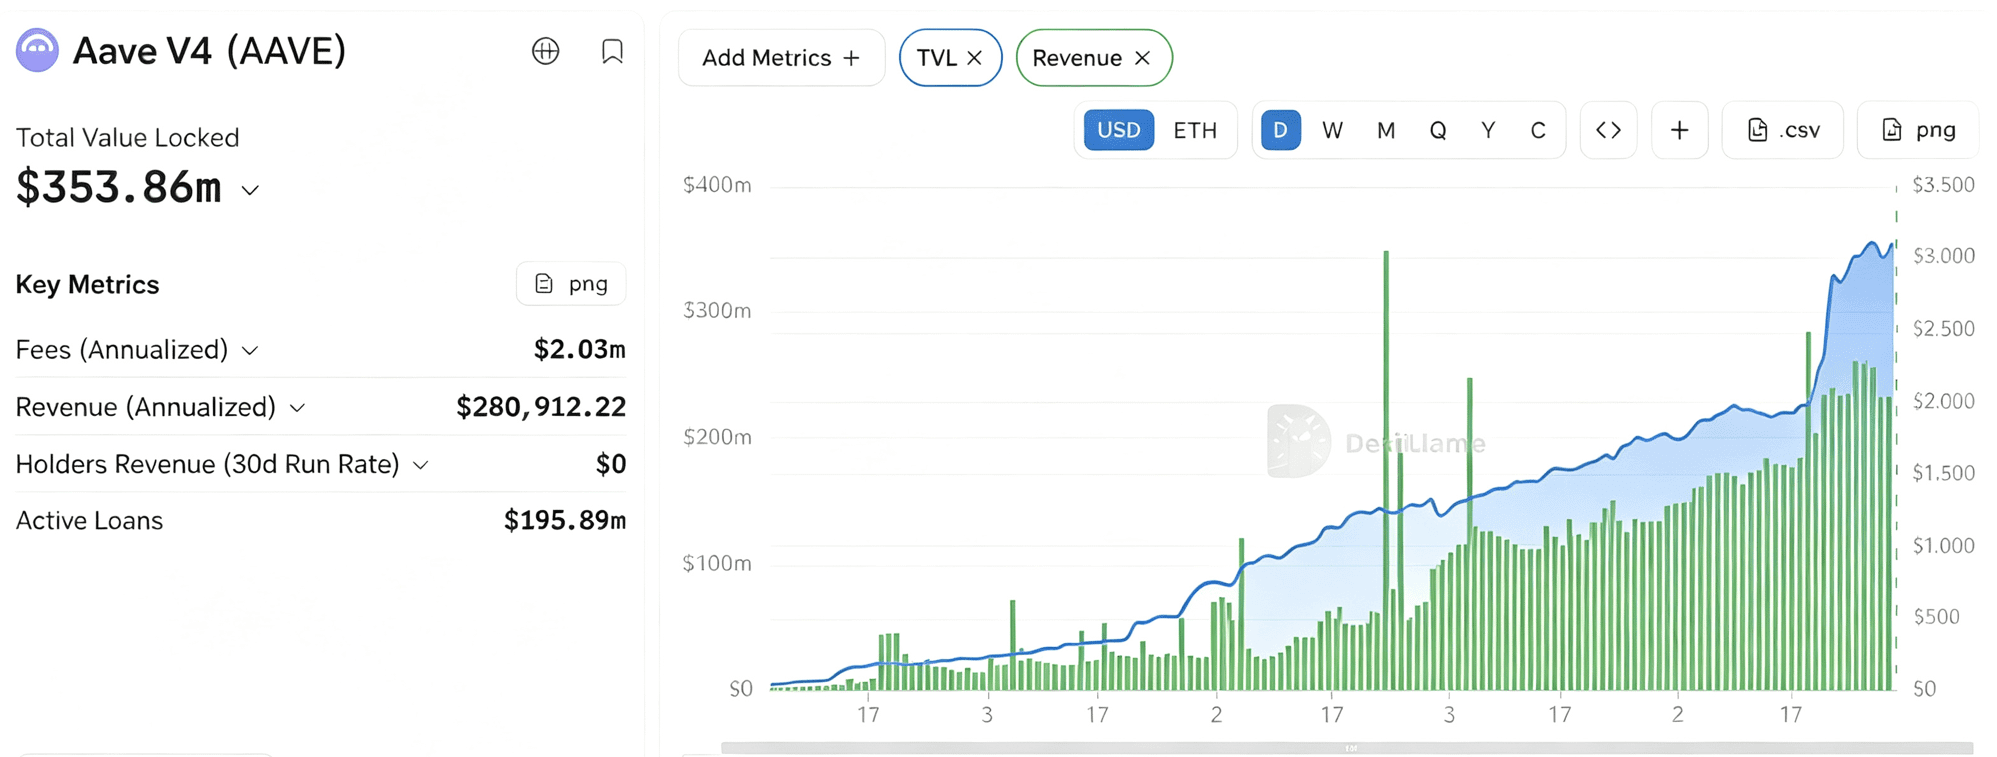The image size is (1997, 757).
Task: Click the Total Value Locked label
Action: point(128,138)
